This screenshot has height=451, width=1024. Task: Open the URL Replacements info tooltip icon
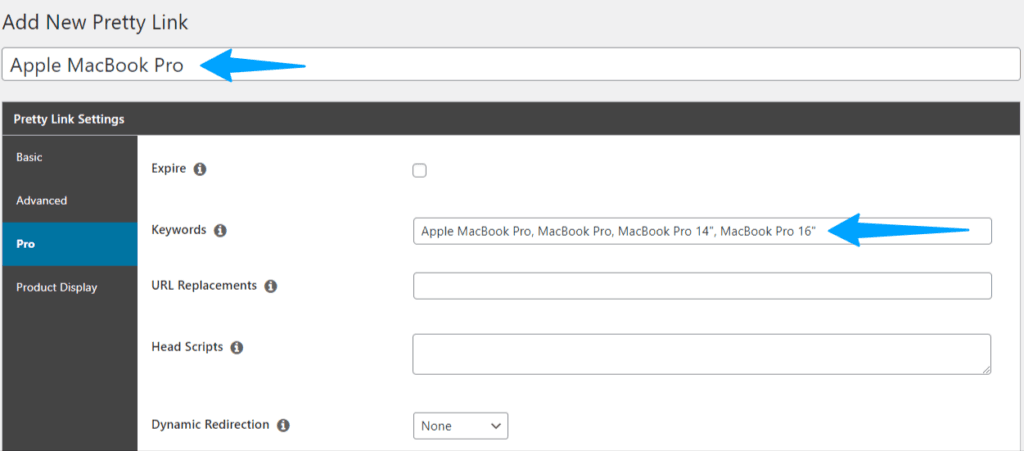coord(271,286)
